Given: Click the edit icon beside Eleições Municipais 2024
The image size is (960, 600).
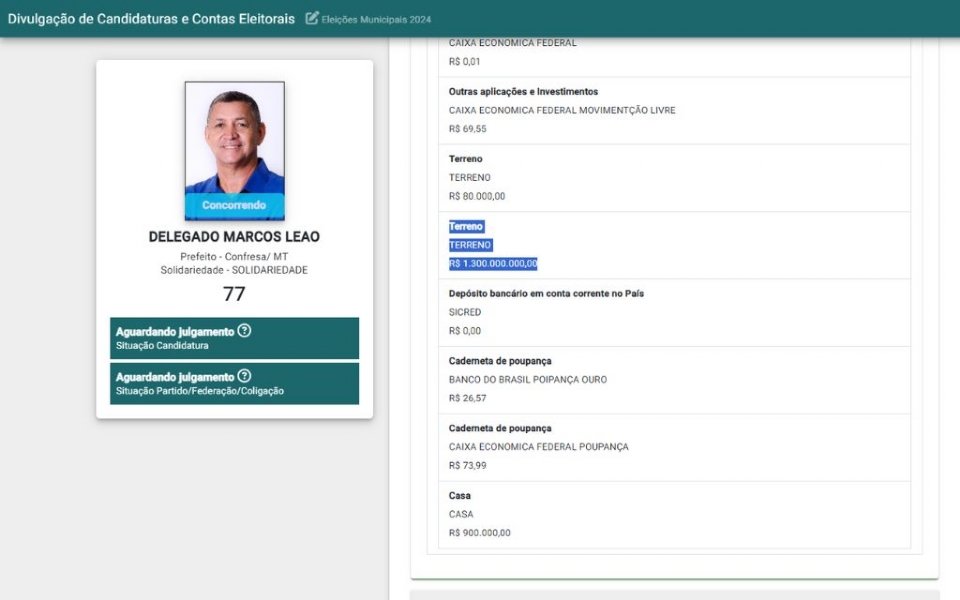Looking at the screenshot, I should click(x=312, y=18).
